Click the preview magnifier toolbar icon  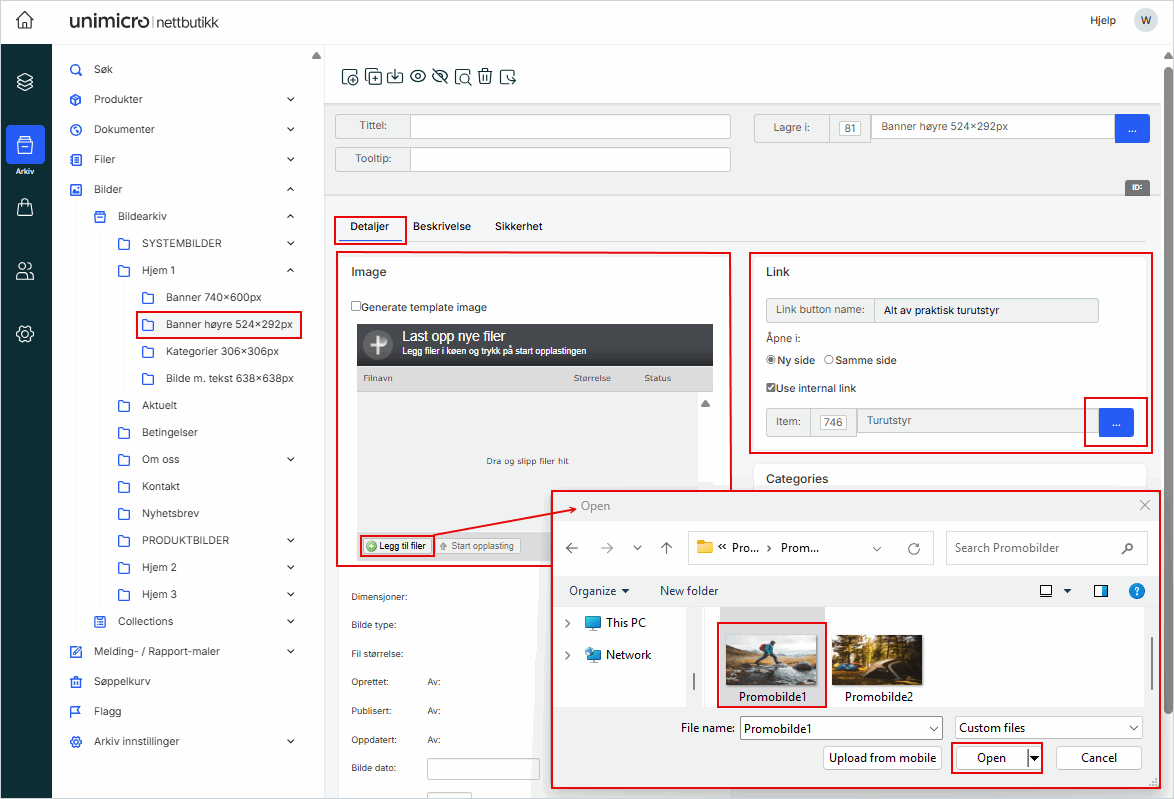pos(463,77)
